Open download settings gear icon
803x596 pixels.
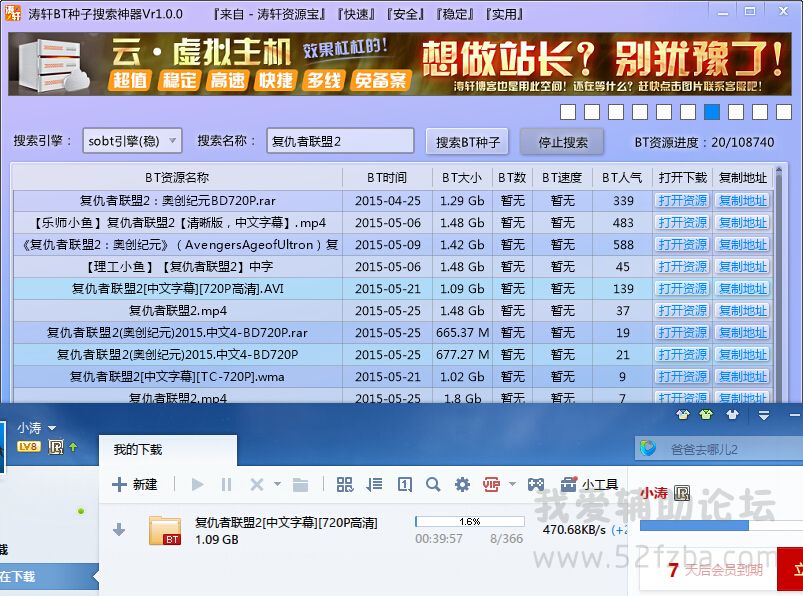[462, 485]
